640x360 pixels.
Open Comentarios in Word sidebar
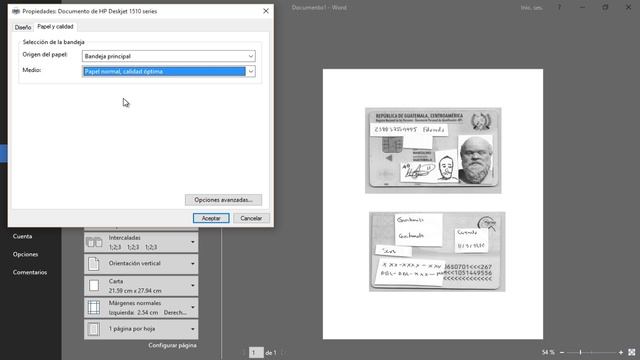[x=30, y=272]
